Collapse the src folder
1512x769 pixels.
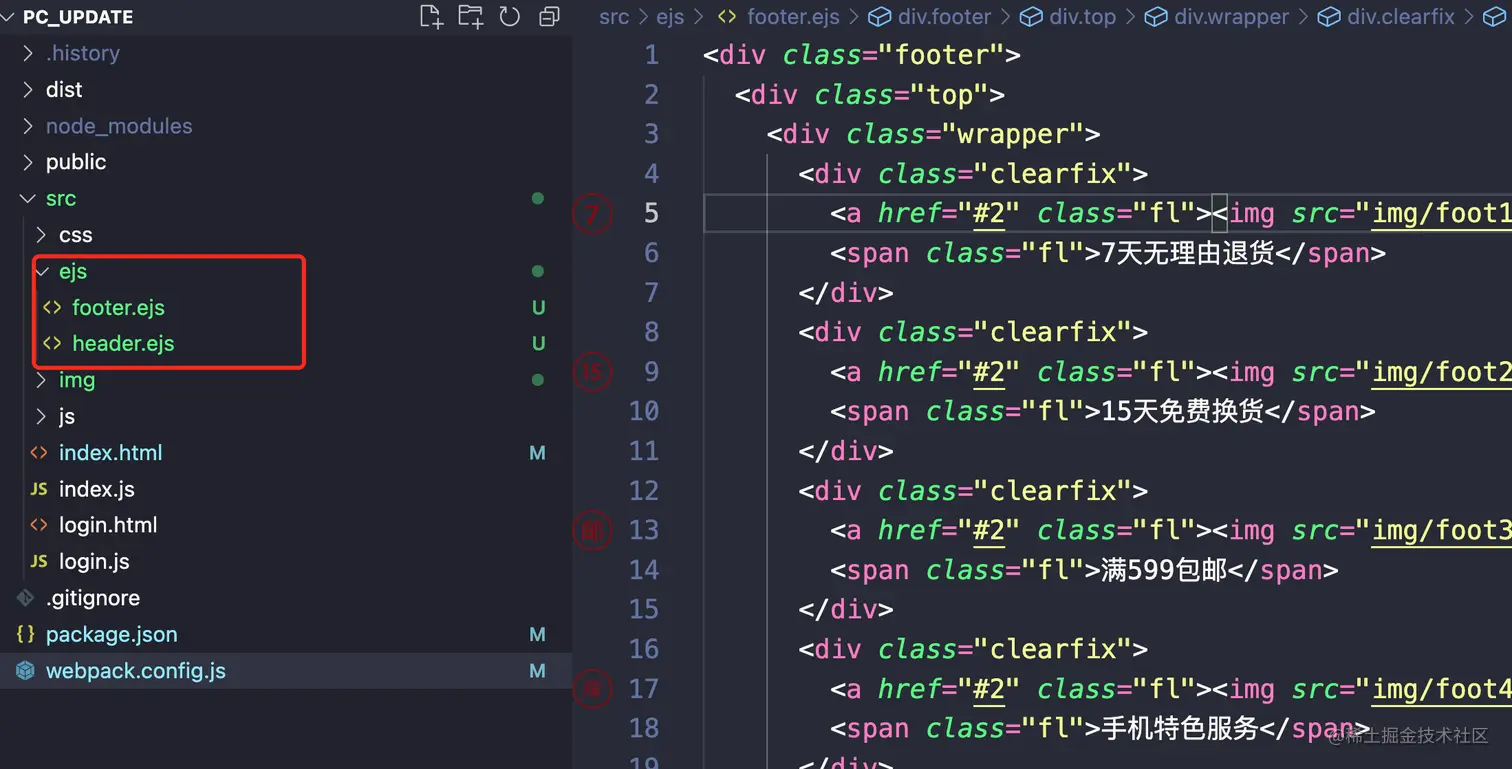click(28, 198)
